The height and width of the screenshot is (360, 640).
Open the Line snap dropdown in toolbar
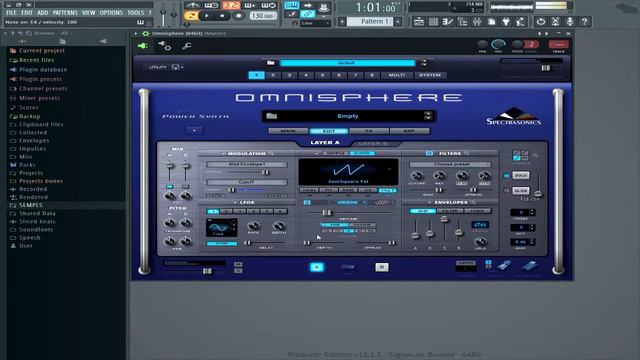click(x=316, y=23)
